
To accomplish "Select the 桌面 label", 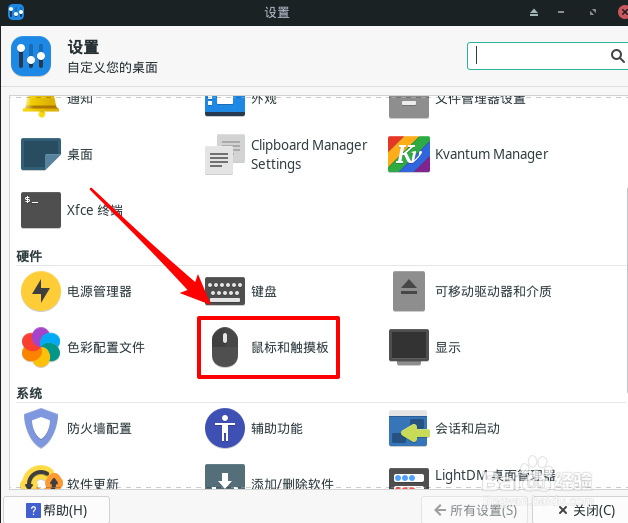I will [80, 155].
